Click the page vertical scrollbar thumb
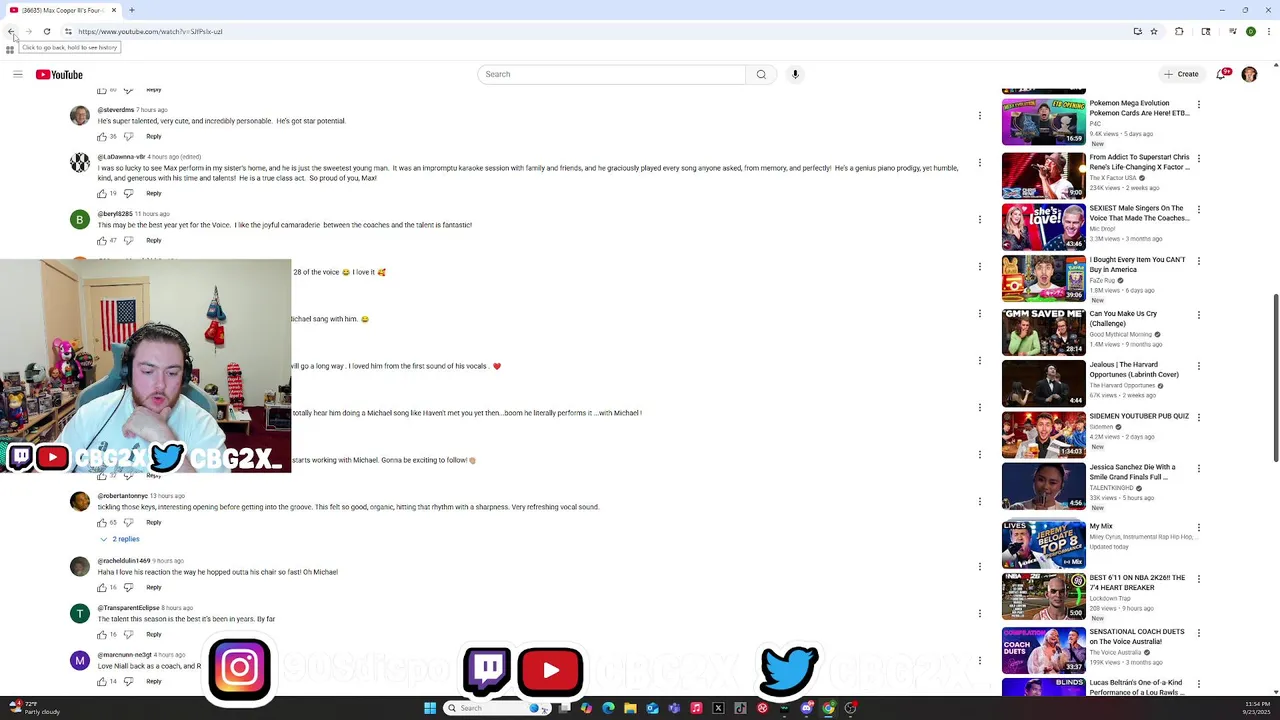 (x=1275, y=378)
